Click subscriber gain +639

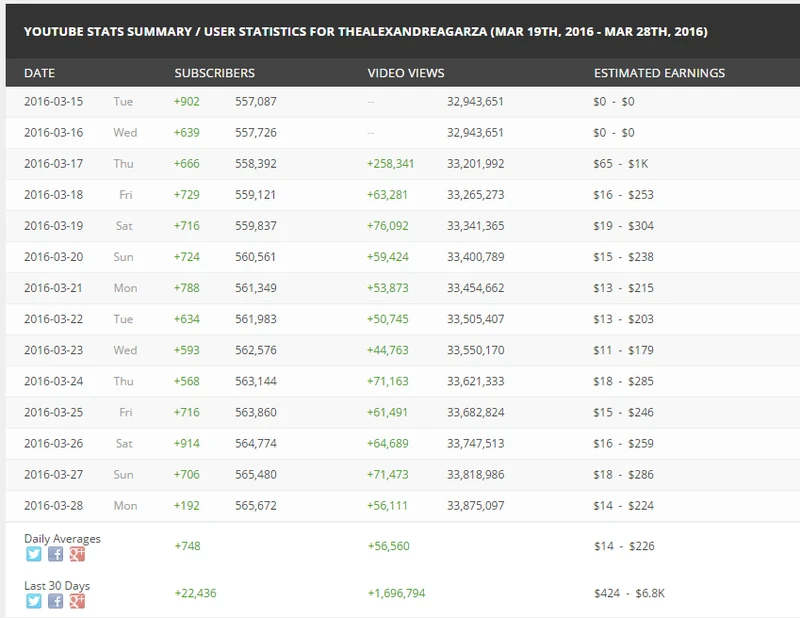click(187, 133)
